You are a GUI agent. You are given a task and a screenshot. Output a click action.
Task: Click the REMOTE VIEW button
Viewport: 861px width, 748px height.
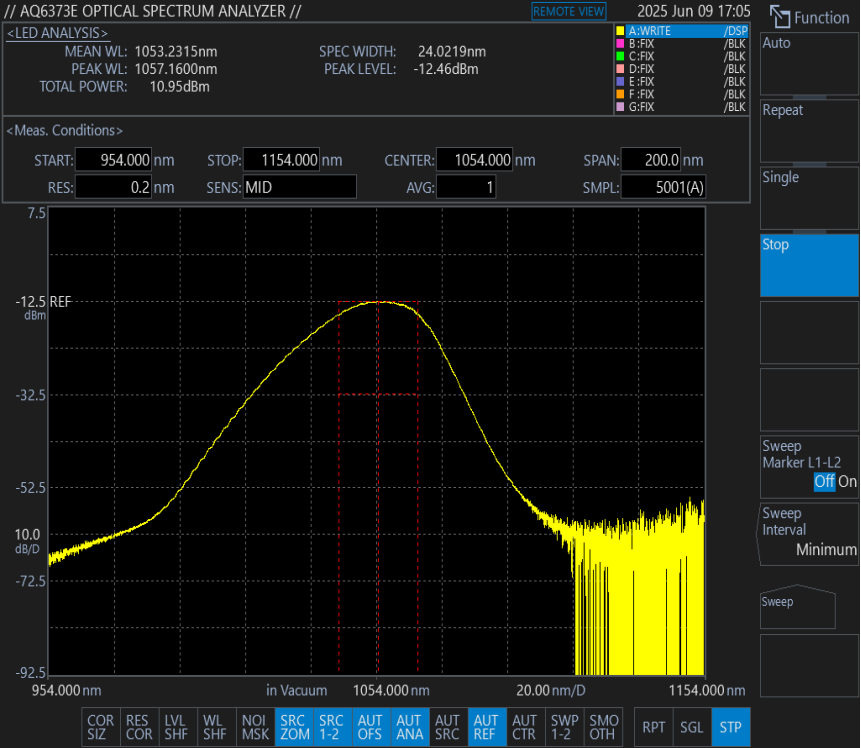(x=568, y=11)
